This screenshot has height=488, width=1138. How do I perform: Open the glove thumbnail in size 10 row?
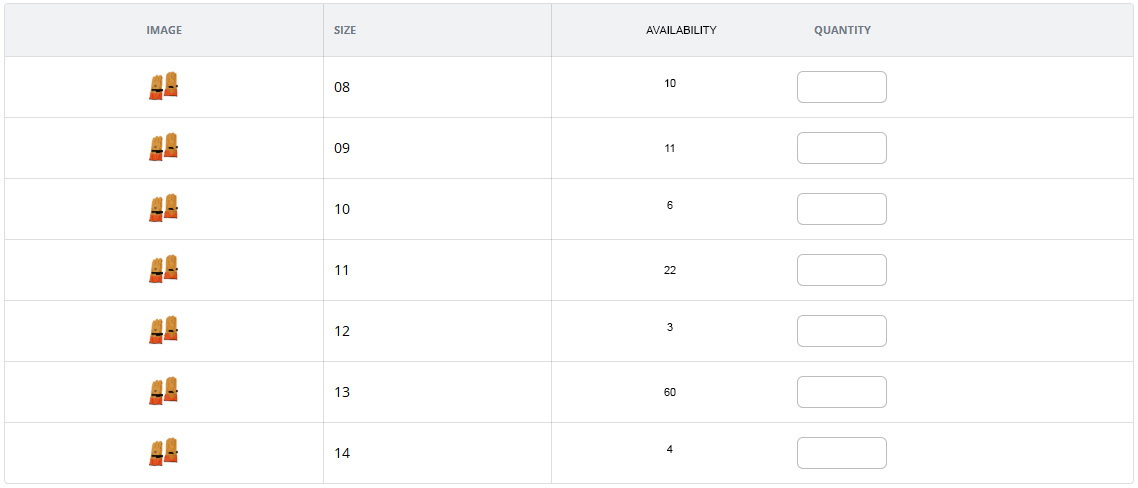tap(163, 208)
